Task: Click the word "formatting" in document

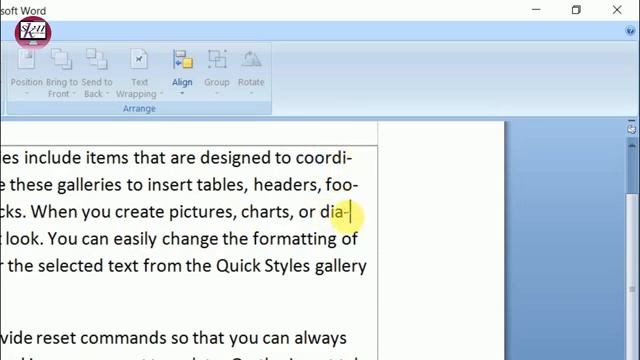Action: click(295, 239)
